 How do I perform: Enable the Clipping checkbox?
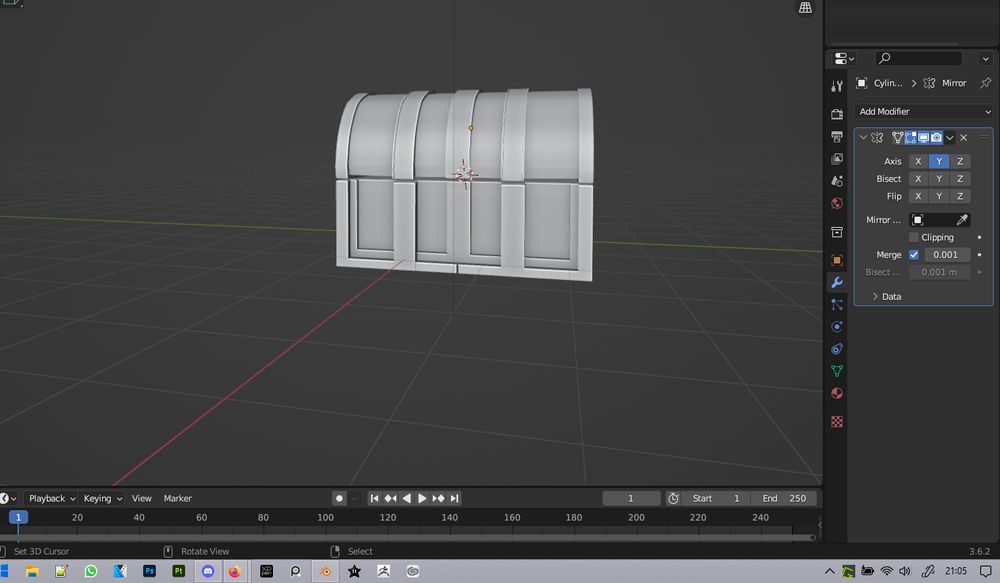click(x=914, y=238)
